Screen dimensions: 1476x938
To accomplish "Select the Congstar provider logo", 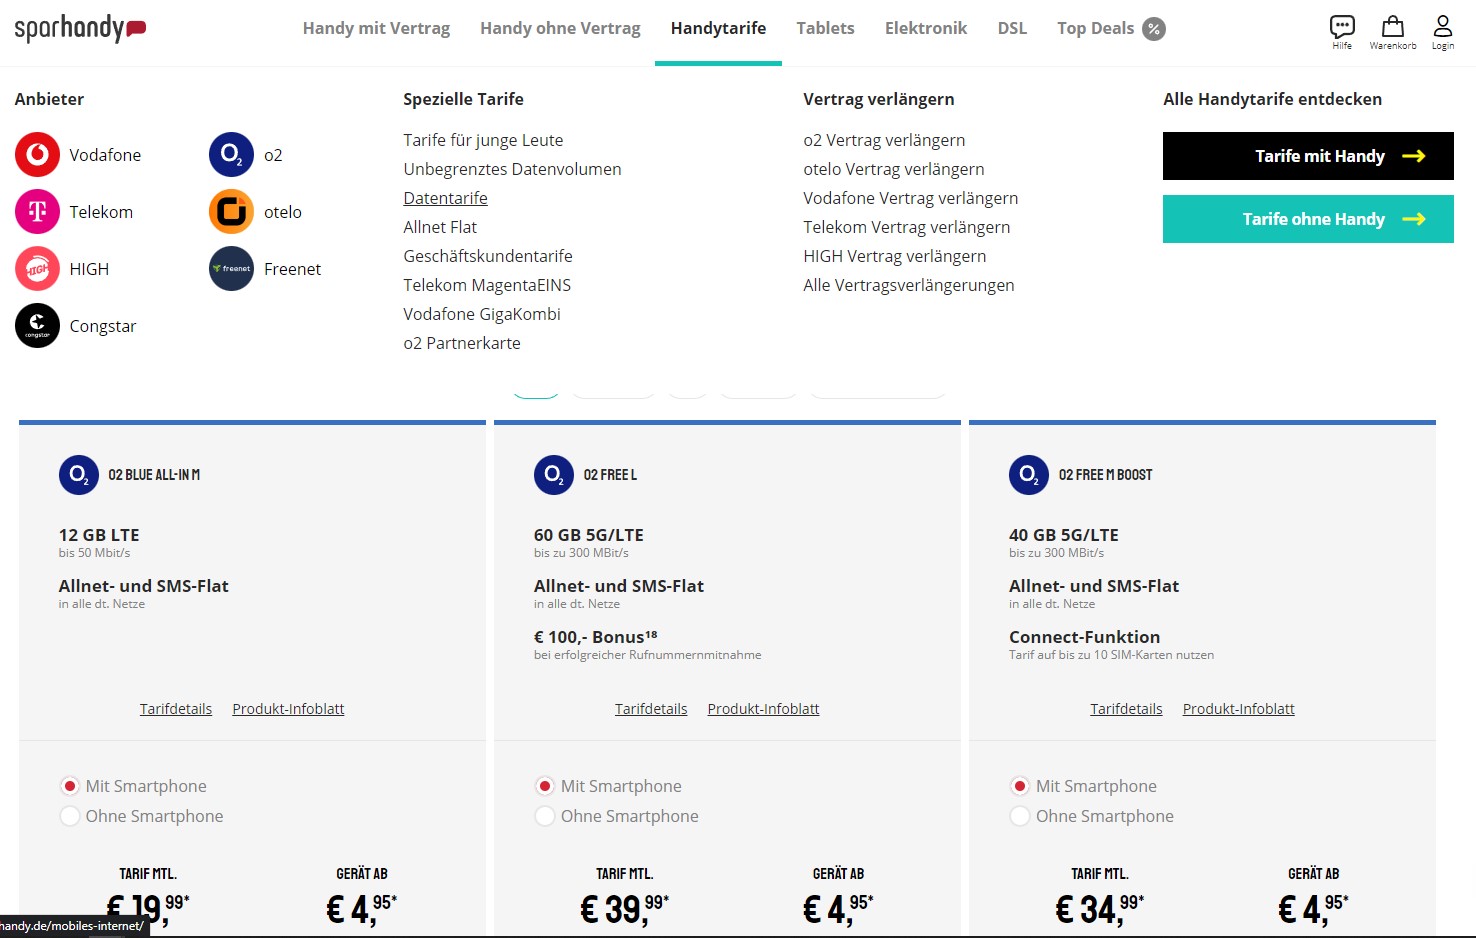I will pyautogui.click(x=38, y=326).
